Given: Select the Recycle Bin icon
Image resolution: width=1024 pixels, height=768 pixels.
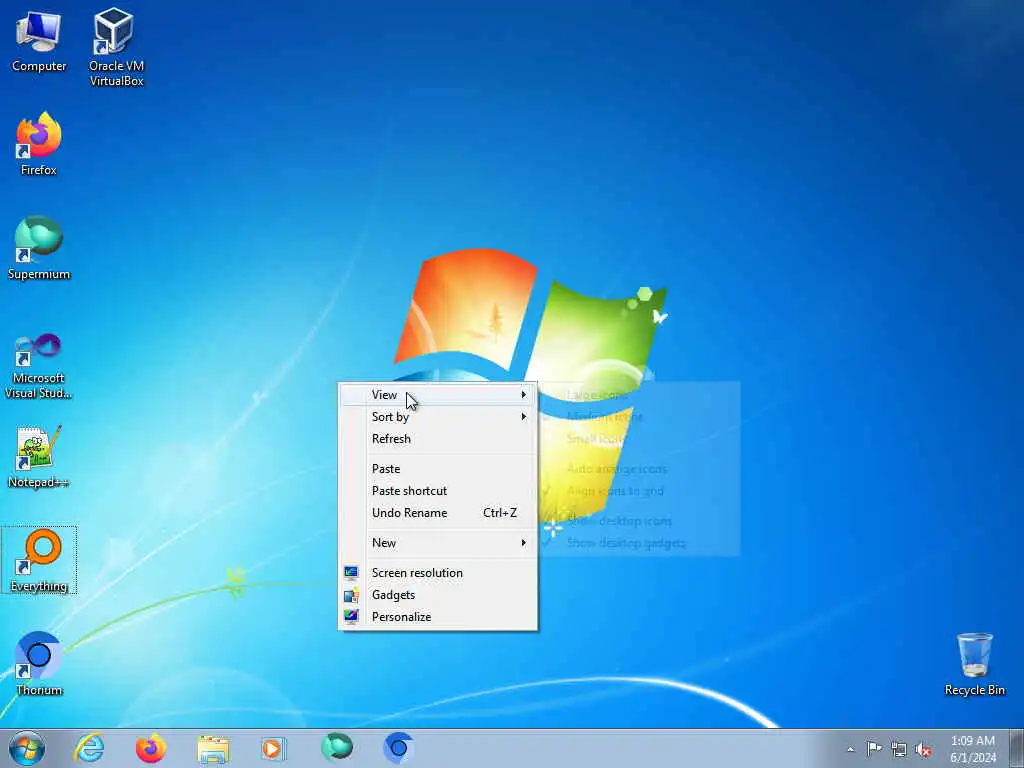Looking at the screenshot, I should tap(974, 664).
